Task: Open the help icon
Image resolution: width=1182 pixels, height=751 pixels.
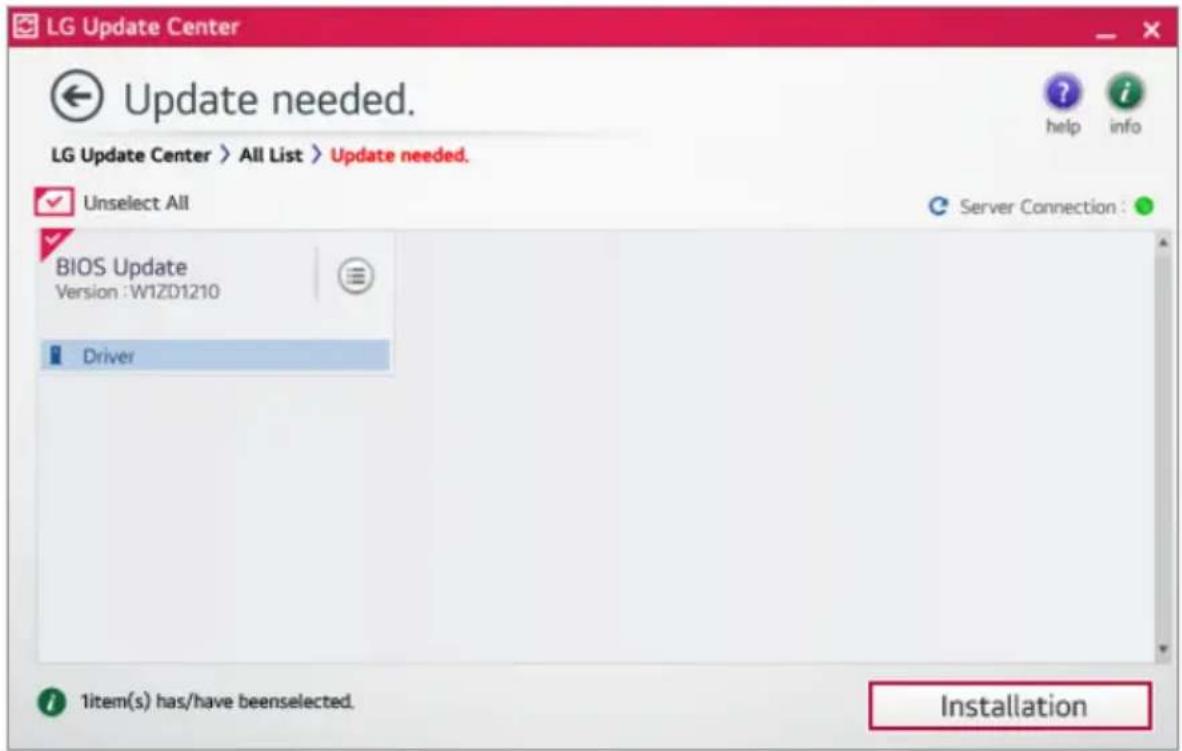Action: tap(1063, 93)
